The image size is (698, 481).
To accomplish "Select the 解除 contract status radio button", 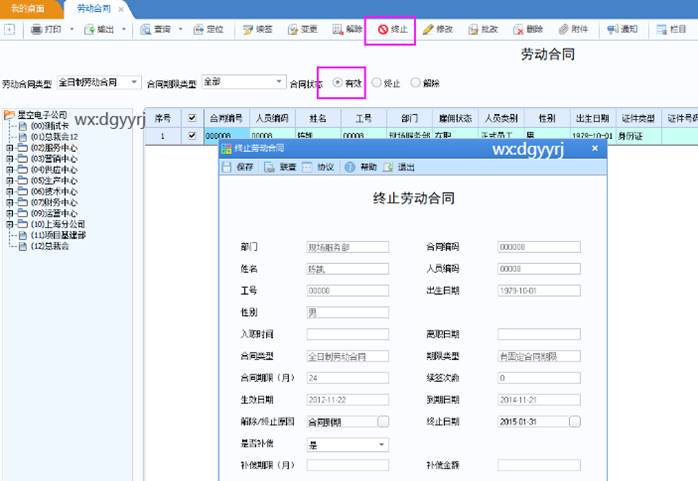I will pyautogui.click(x=415, y=82).
